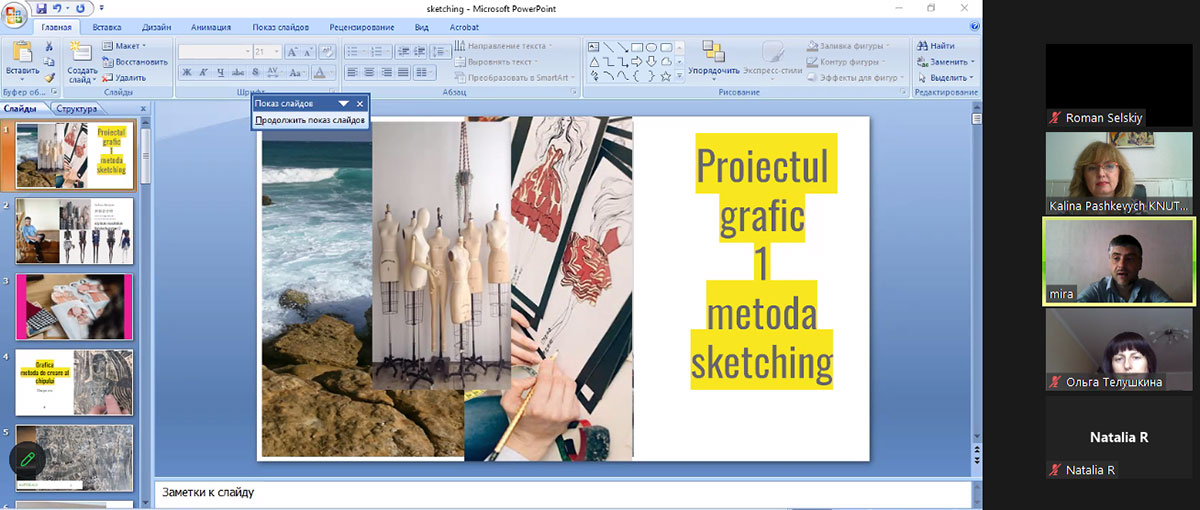The height and width of the screenshot is (510, 1200).
Task: Center-align the text
Action: [369, 72]
